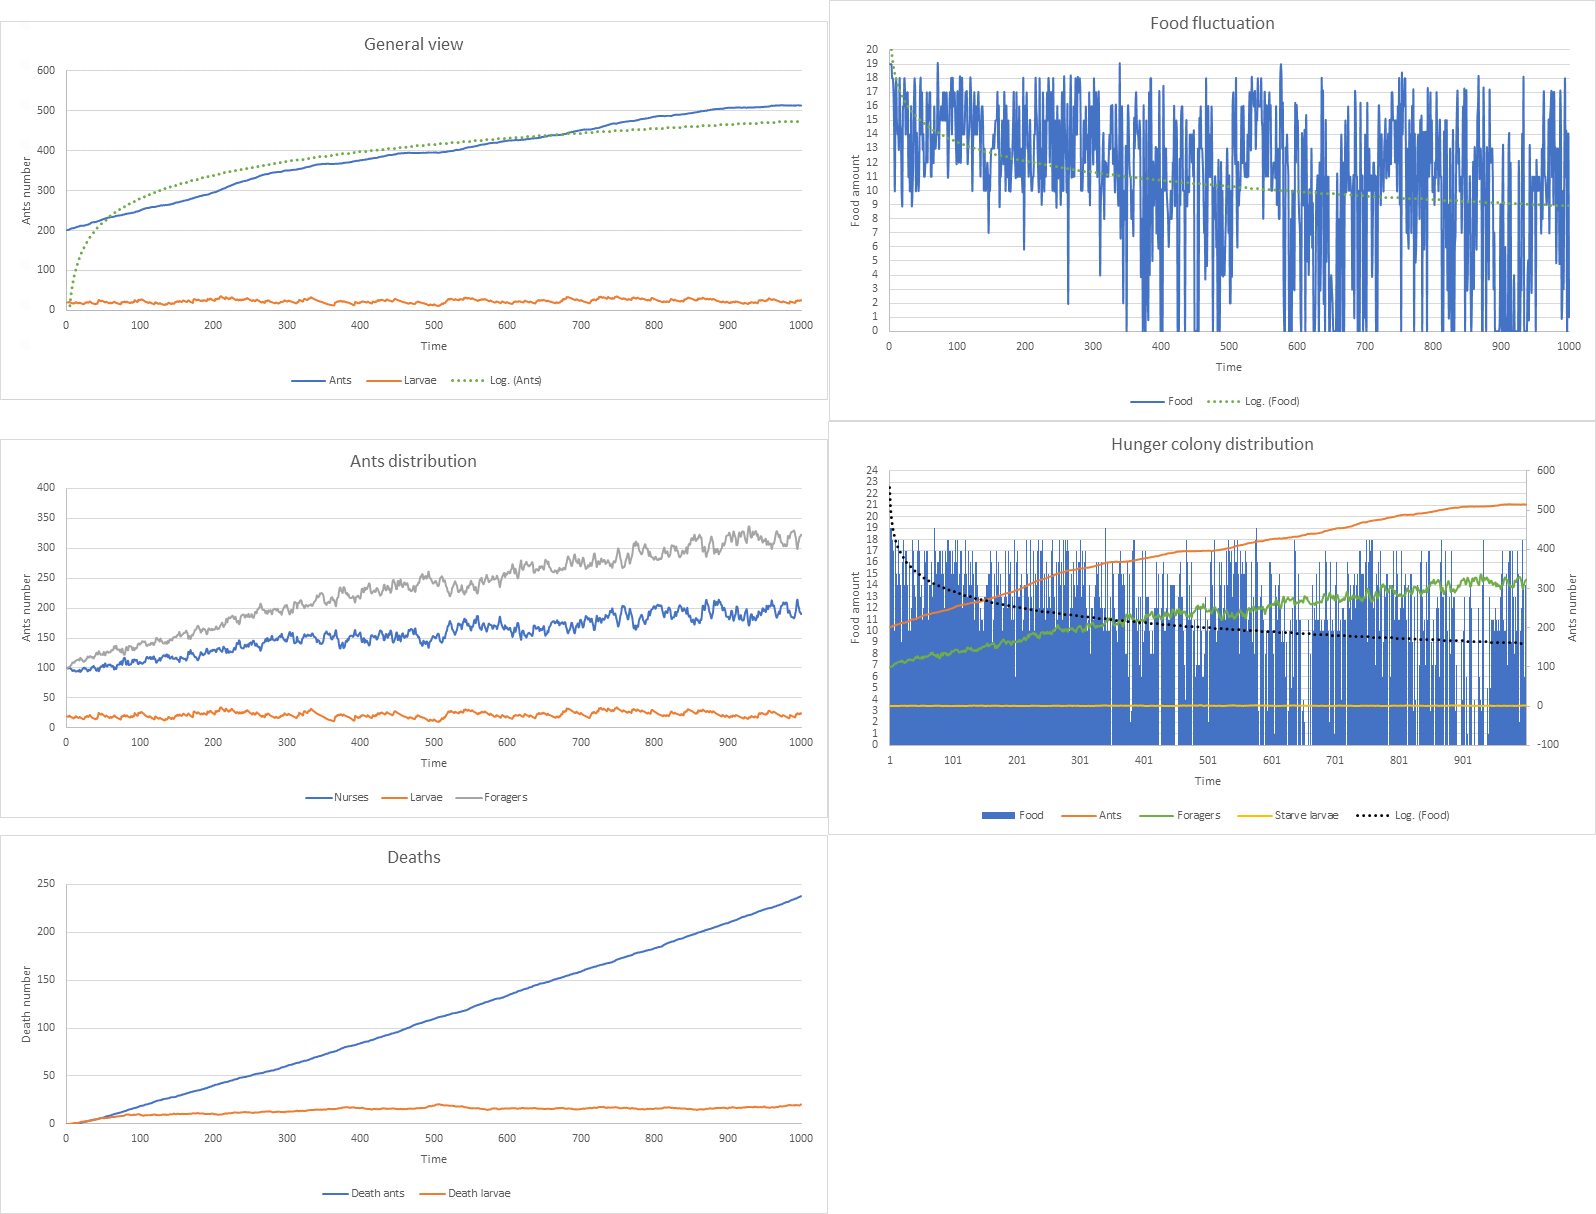Click 20 on Food fluctuation vertical axis
This screenshot has width=1596, height=1214.
(872, 49)
